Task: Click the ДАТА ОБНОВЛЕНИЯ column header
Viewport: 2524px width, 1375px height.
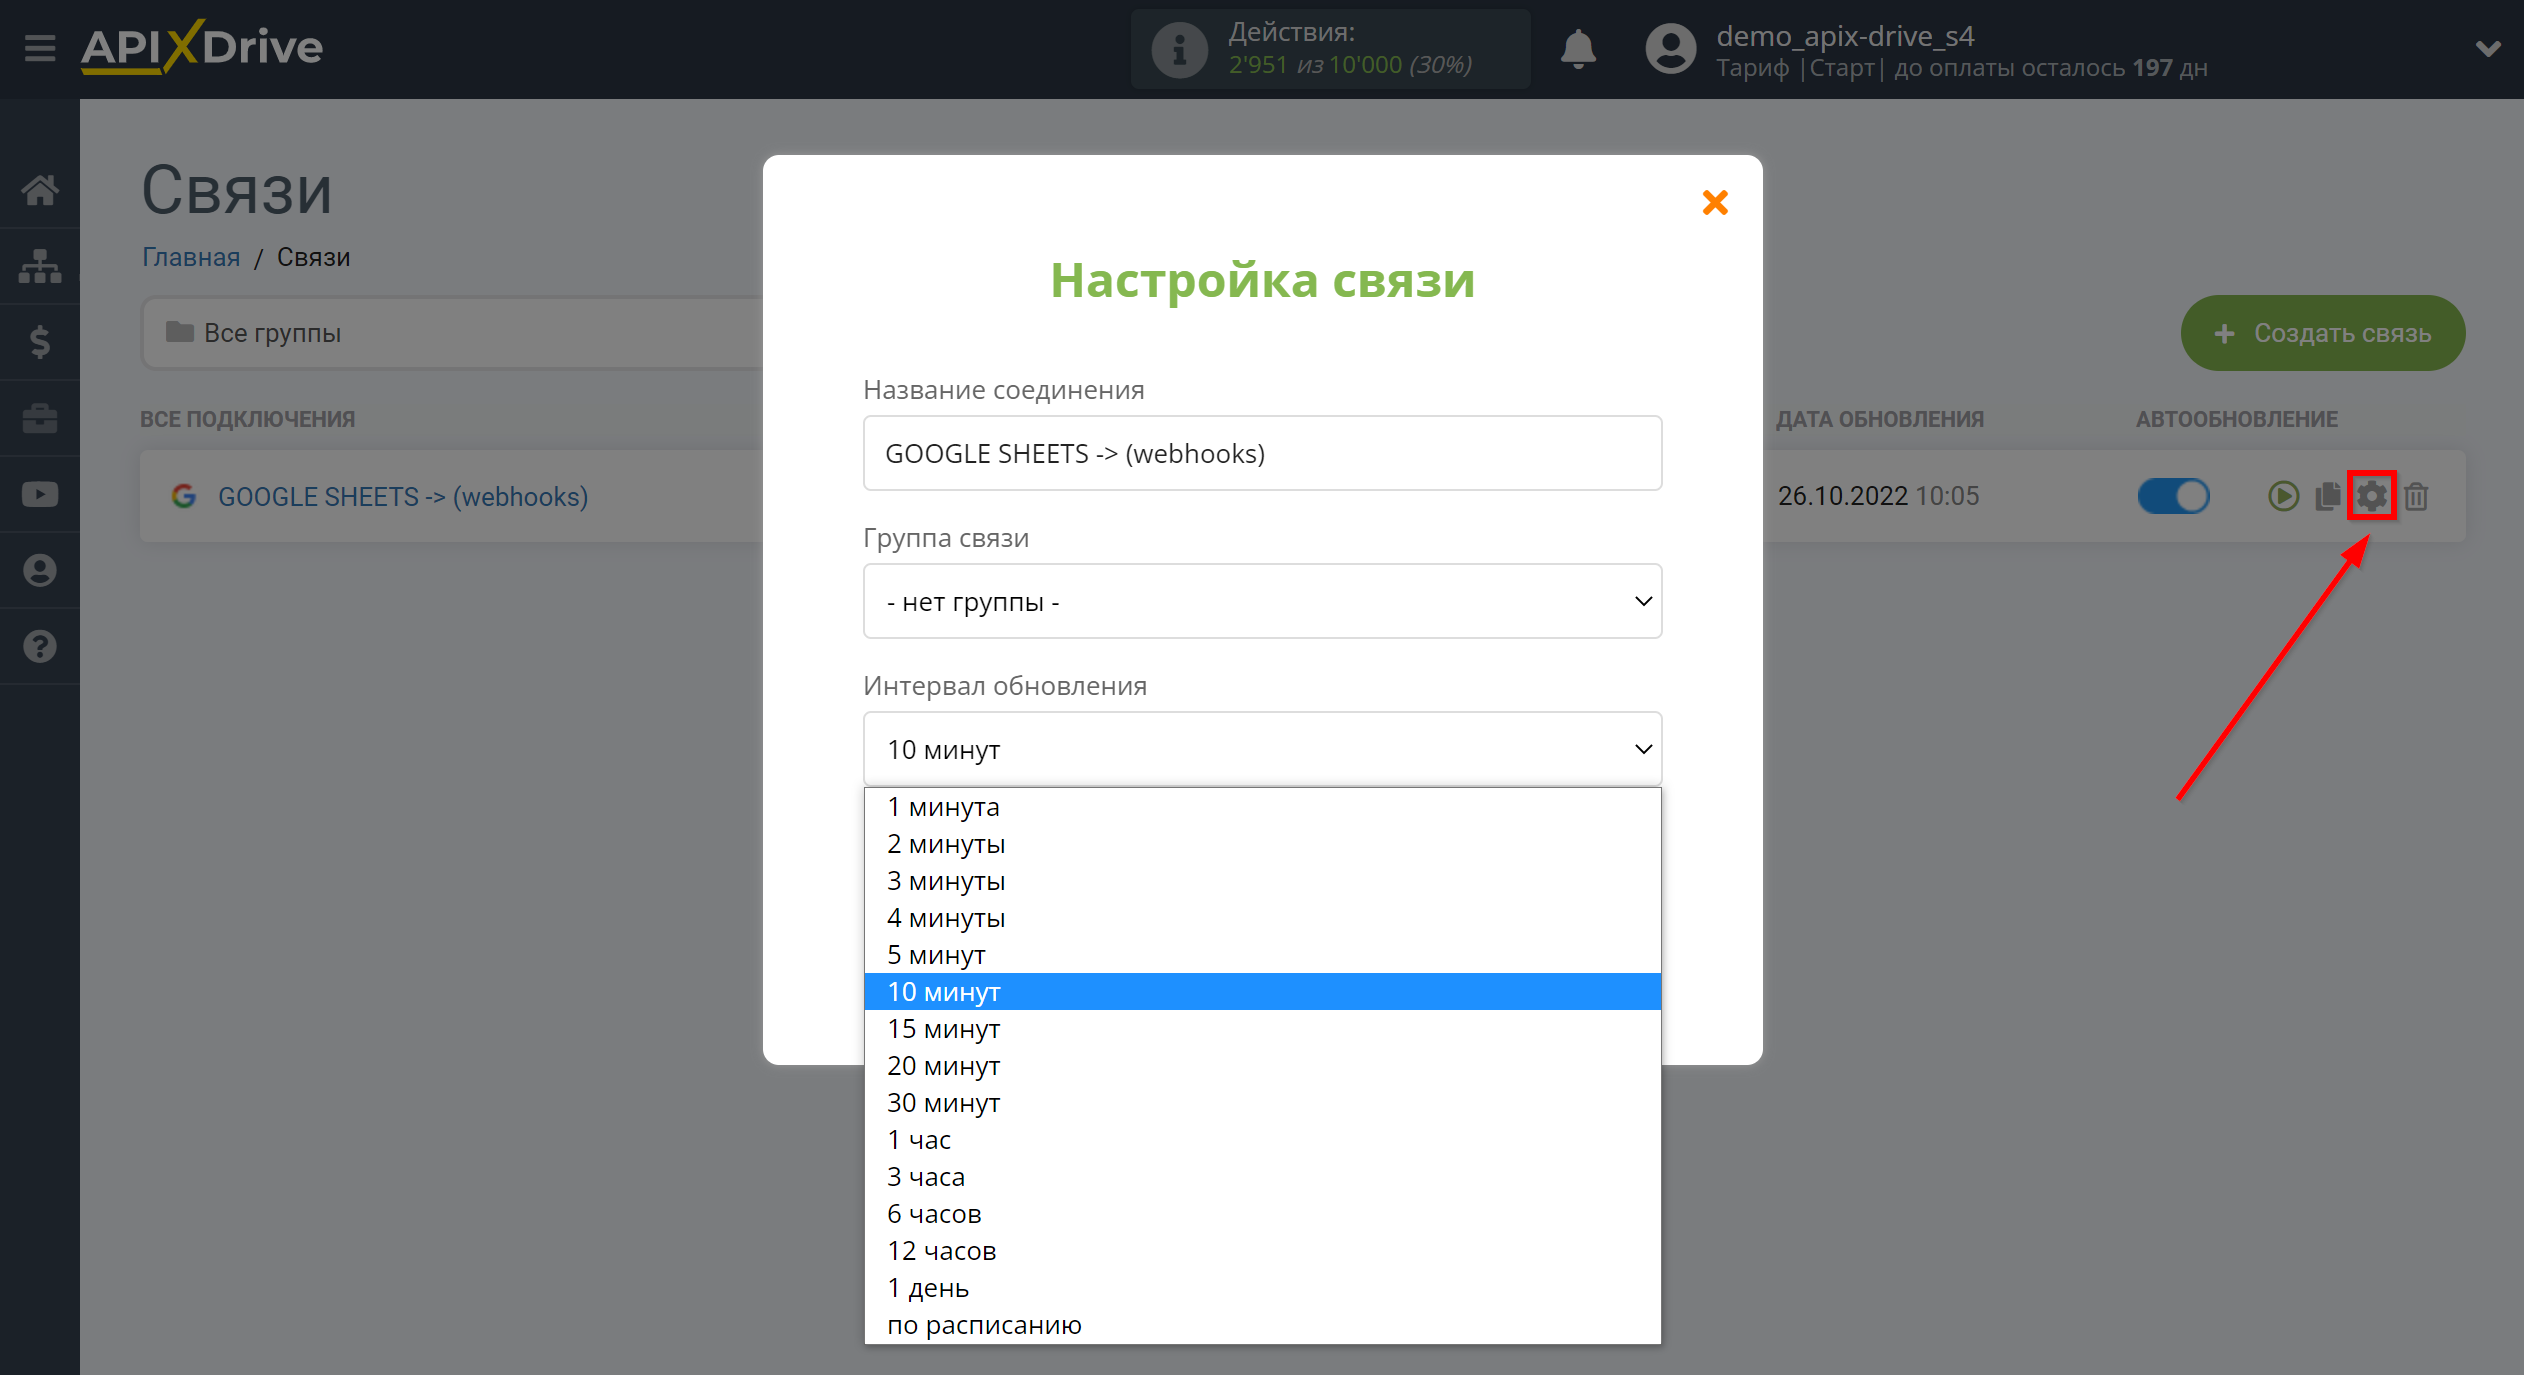Action: pyautogui.click(x=1880, y=419)
